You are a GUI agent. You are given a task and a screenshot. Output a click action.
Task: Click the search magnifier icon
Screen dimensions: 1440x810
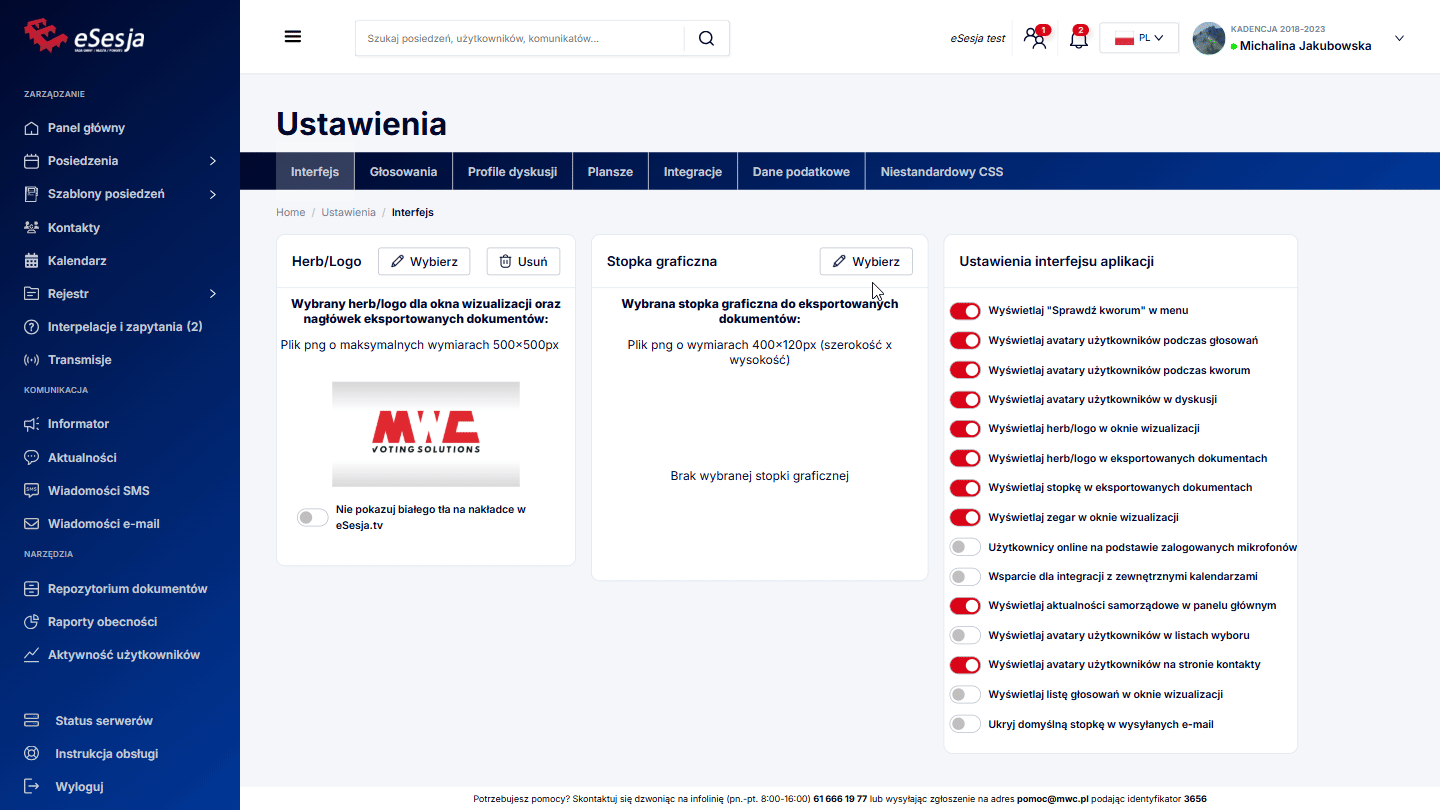pyautogui.click(x=706, y=38)
